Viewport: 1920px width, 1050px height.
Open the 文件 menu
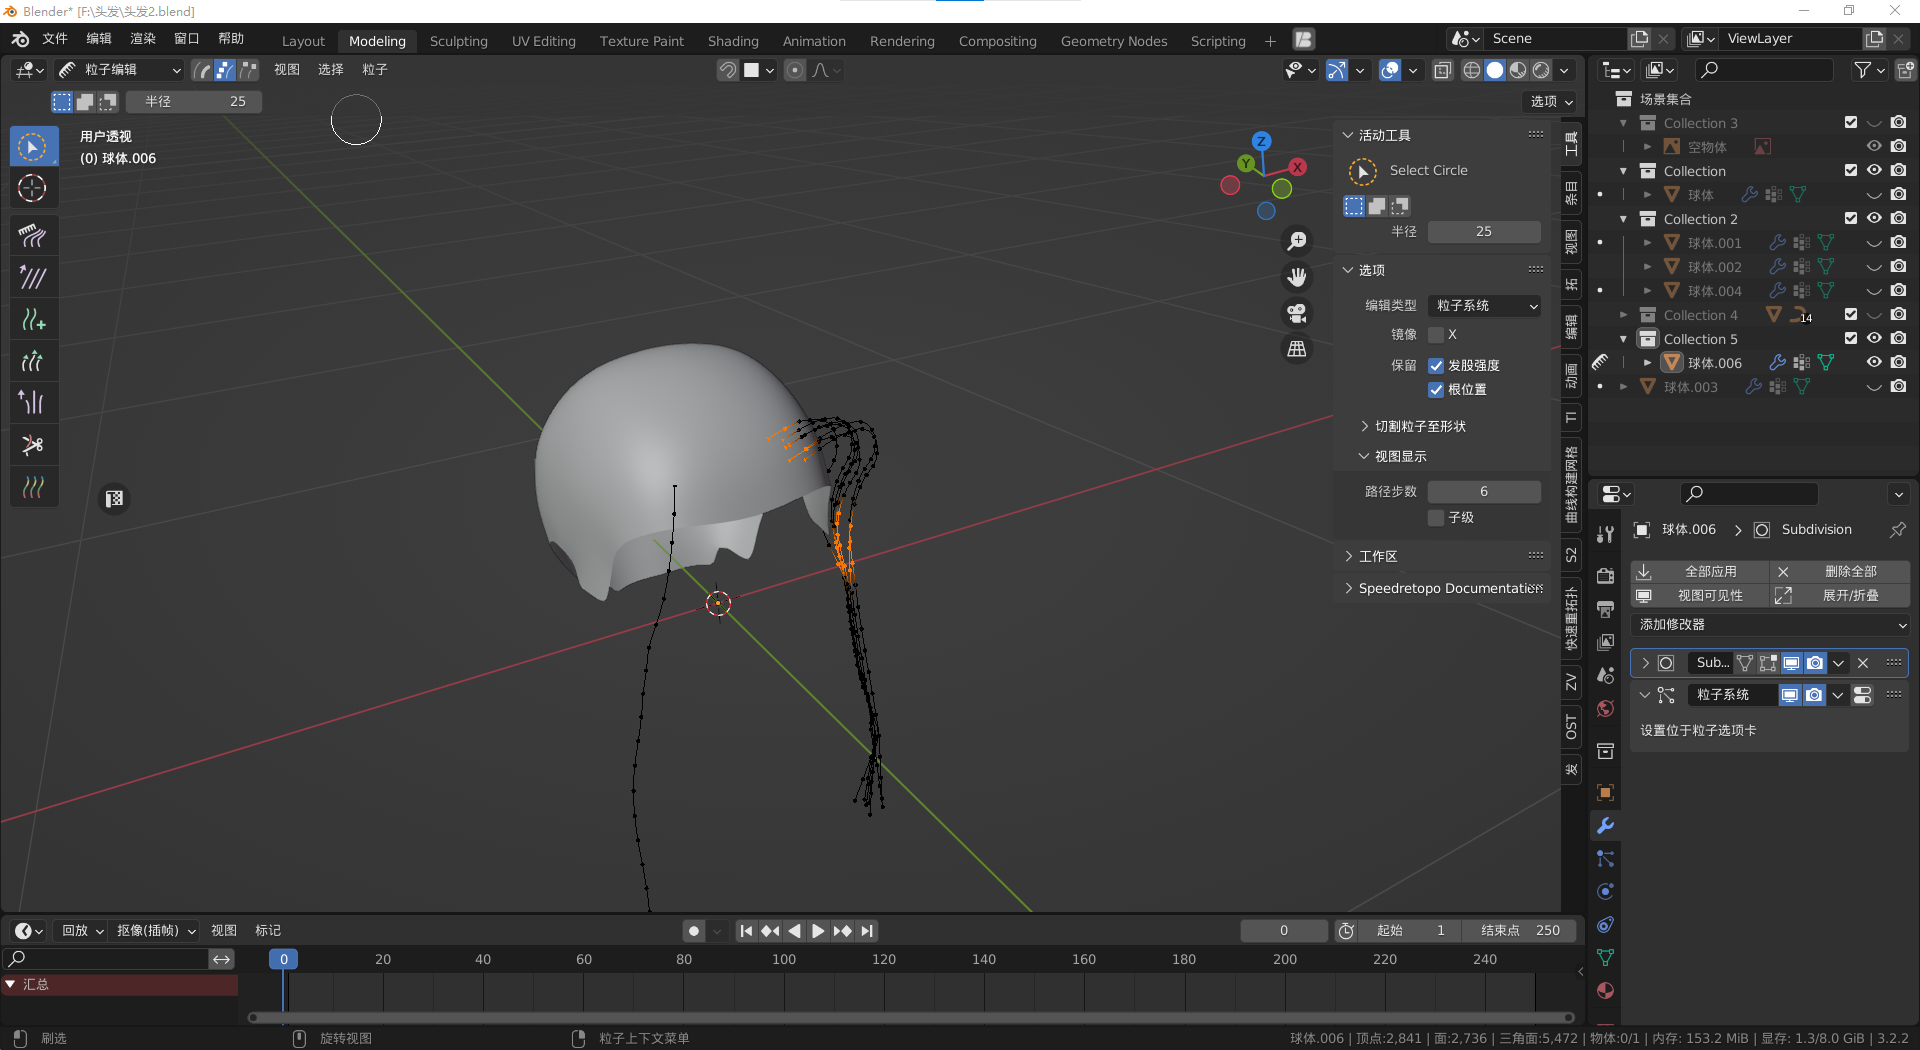tap(55, 39)
